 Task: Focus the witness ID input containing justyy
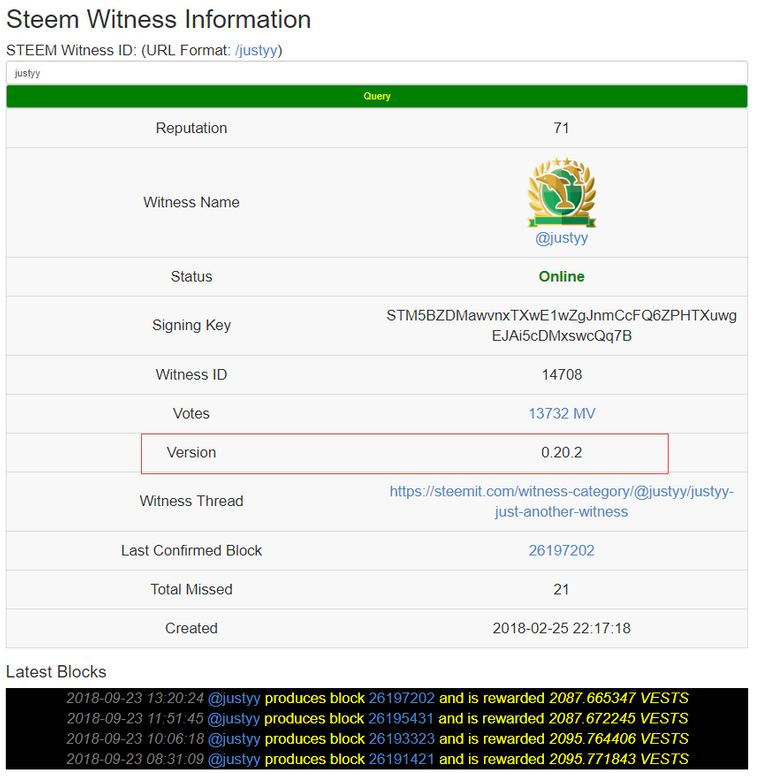tap(377, 73)
